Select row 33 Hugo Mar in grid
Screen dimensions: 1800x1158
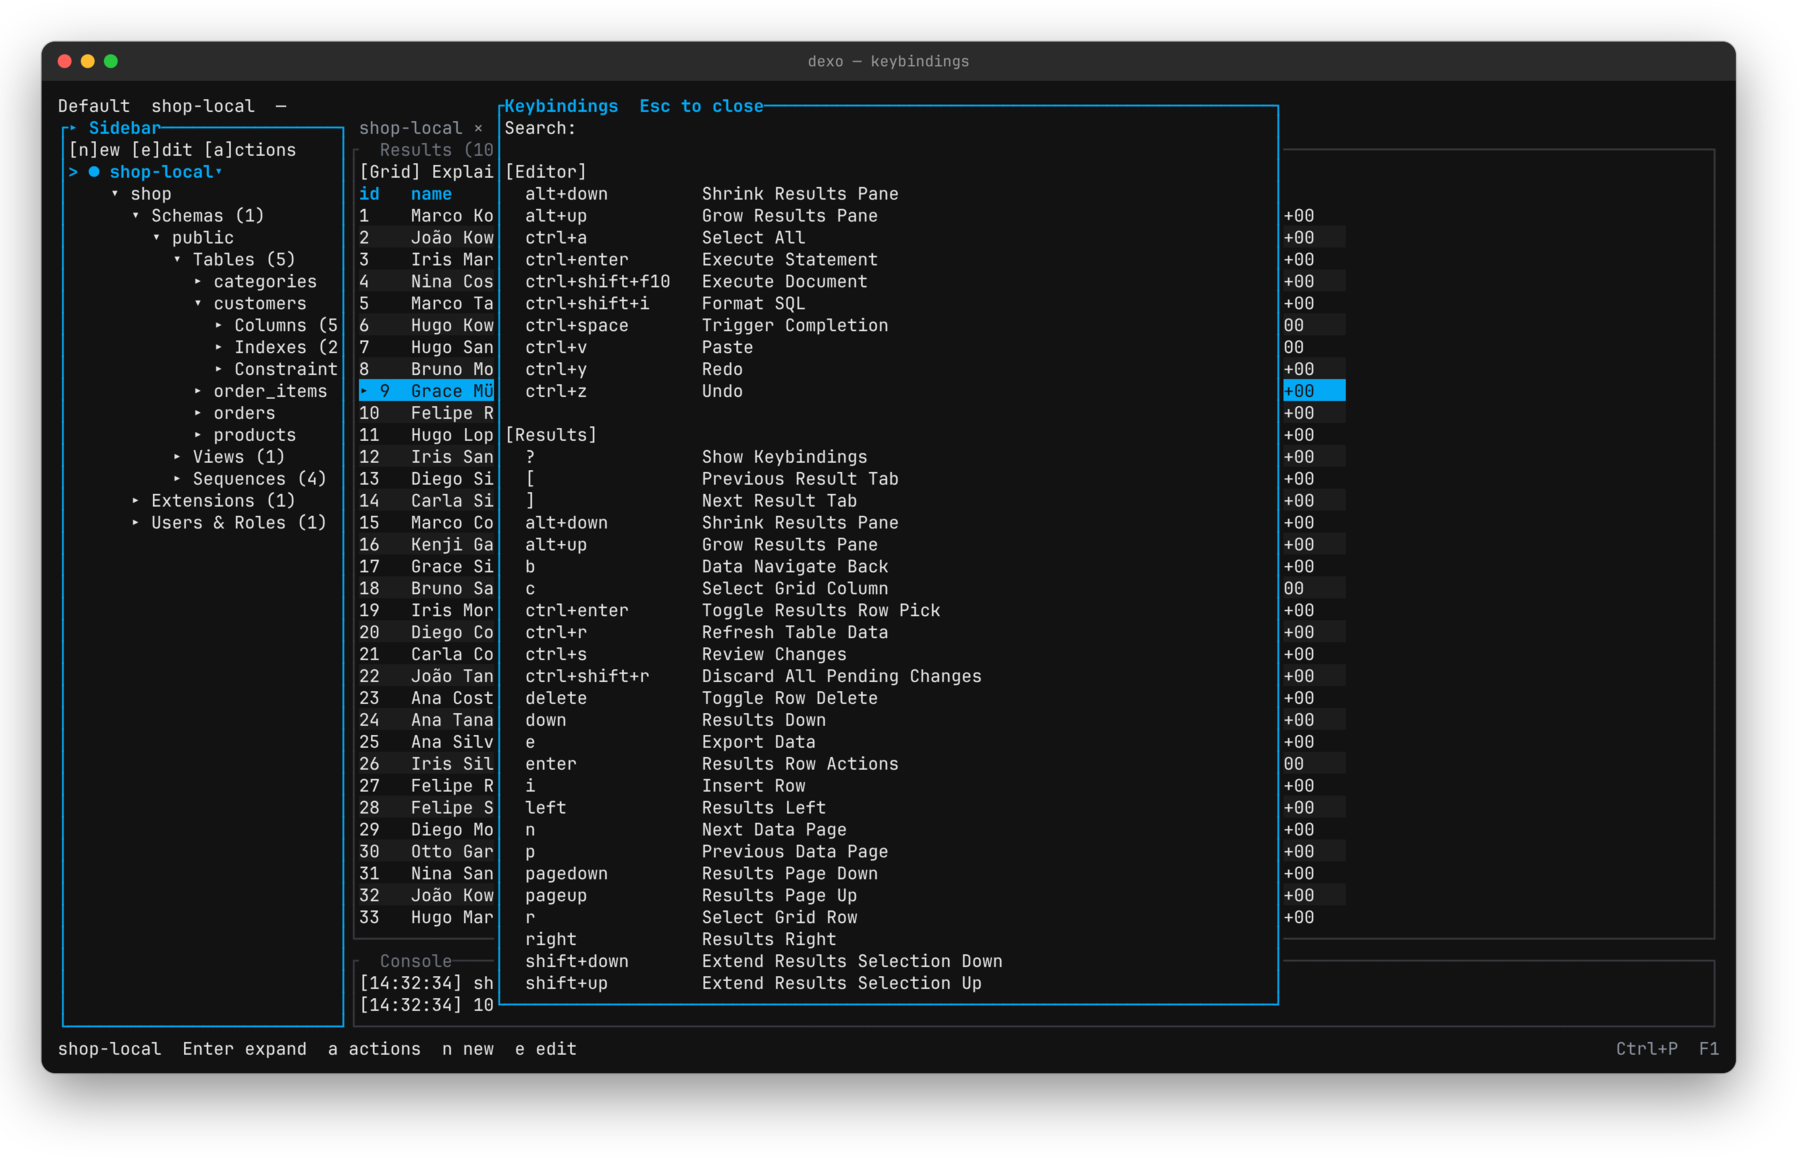(427, 917)
